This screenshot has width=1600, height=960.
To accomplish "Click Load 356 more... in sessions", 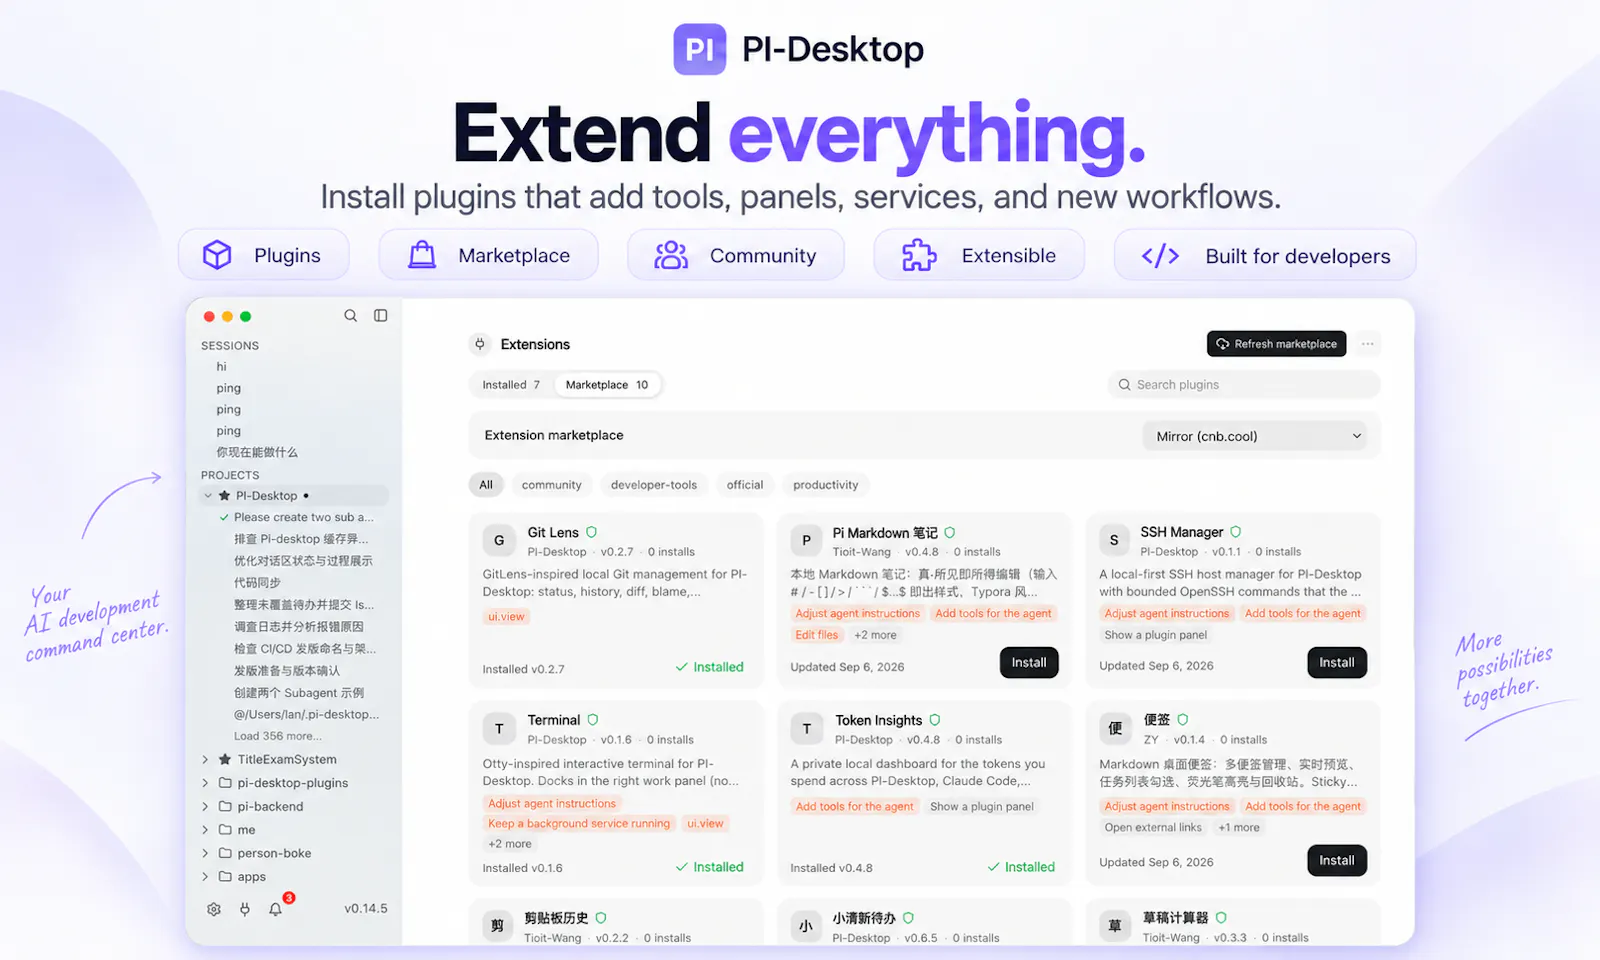I will coord(278,736).
